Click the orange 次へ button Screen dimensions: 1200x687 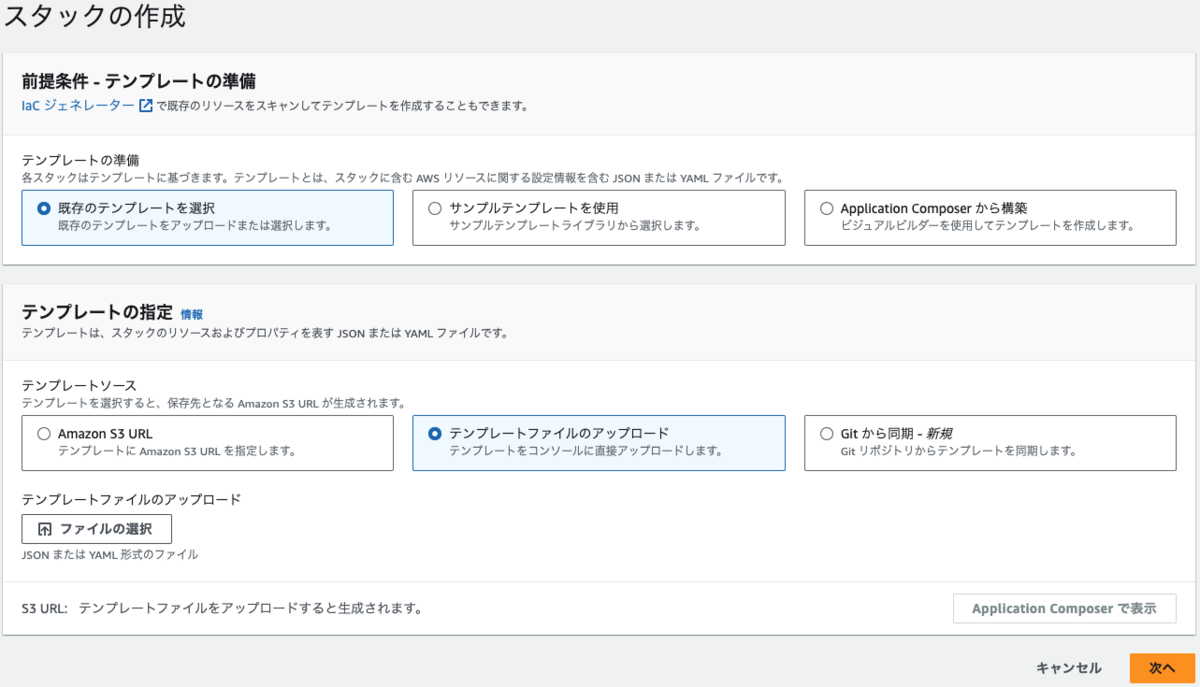[x=1162, y=667]
